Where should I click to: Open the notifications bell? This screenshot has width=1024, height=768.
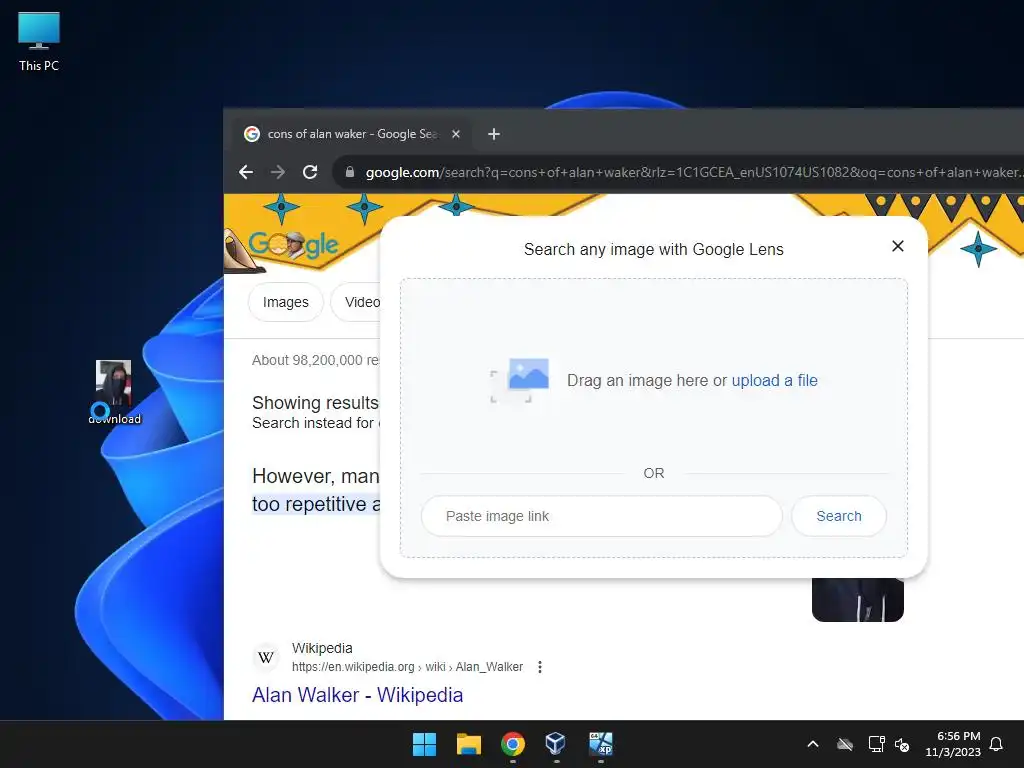click(996, 744)
